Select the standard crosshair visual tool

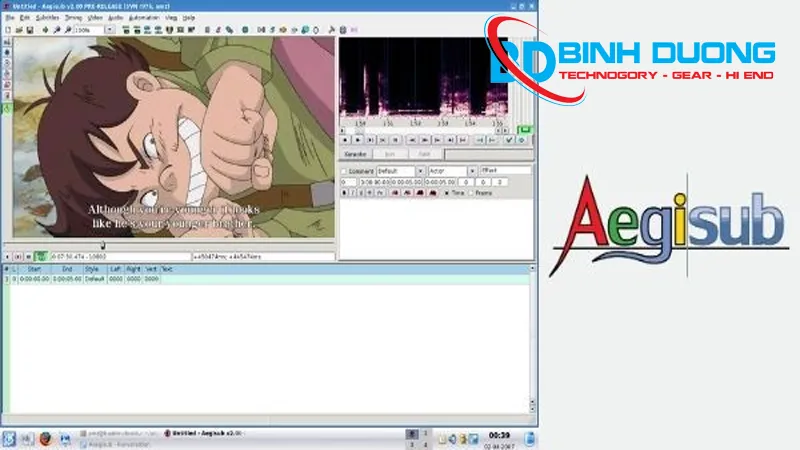(x=7, y=42)
